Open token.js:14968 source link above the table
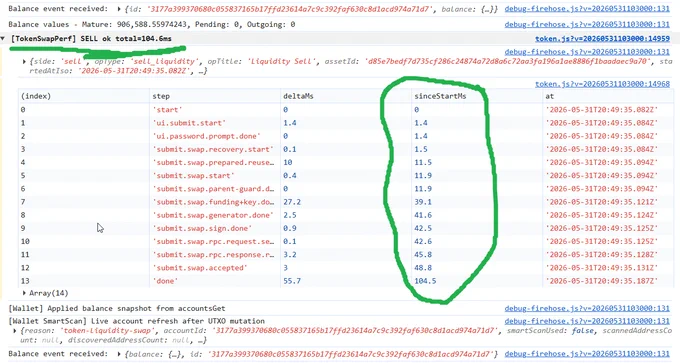 (602, 84)
